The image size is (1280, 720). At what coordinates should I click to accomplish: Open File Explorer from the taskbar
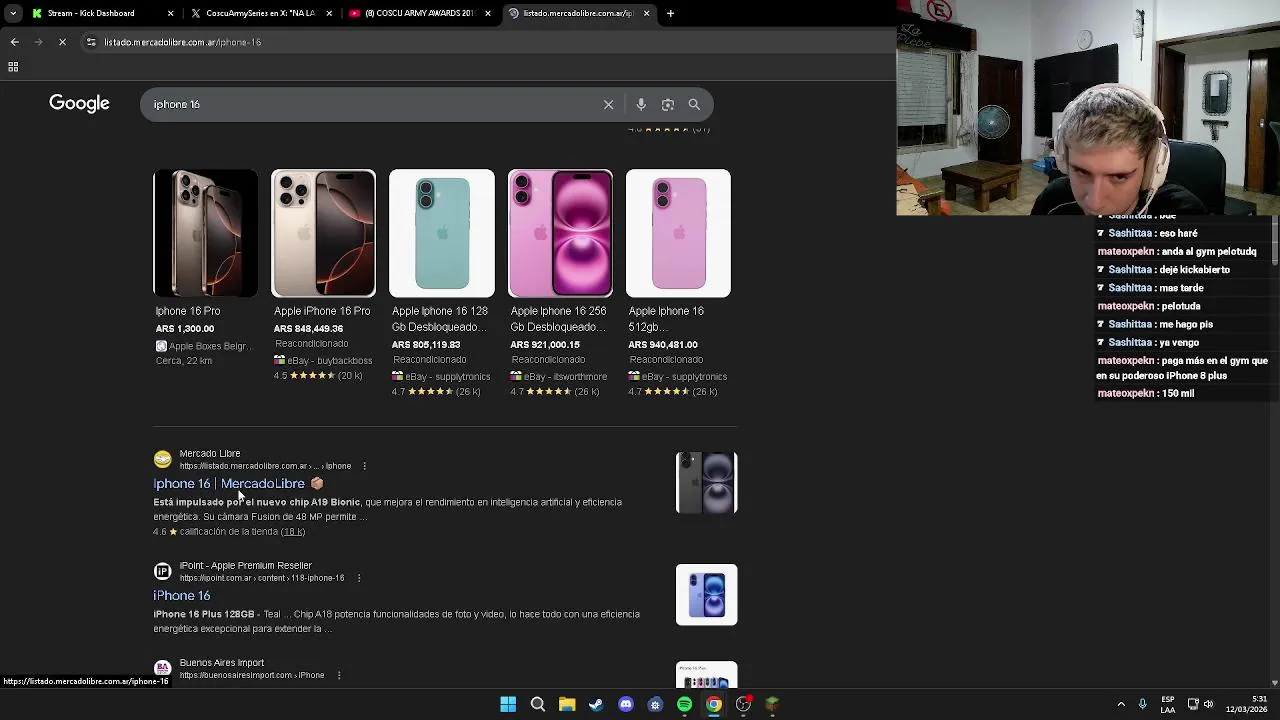coord(567,704)
